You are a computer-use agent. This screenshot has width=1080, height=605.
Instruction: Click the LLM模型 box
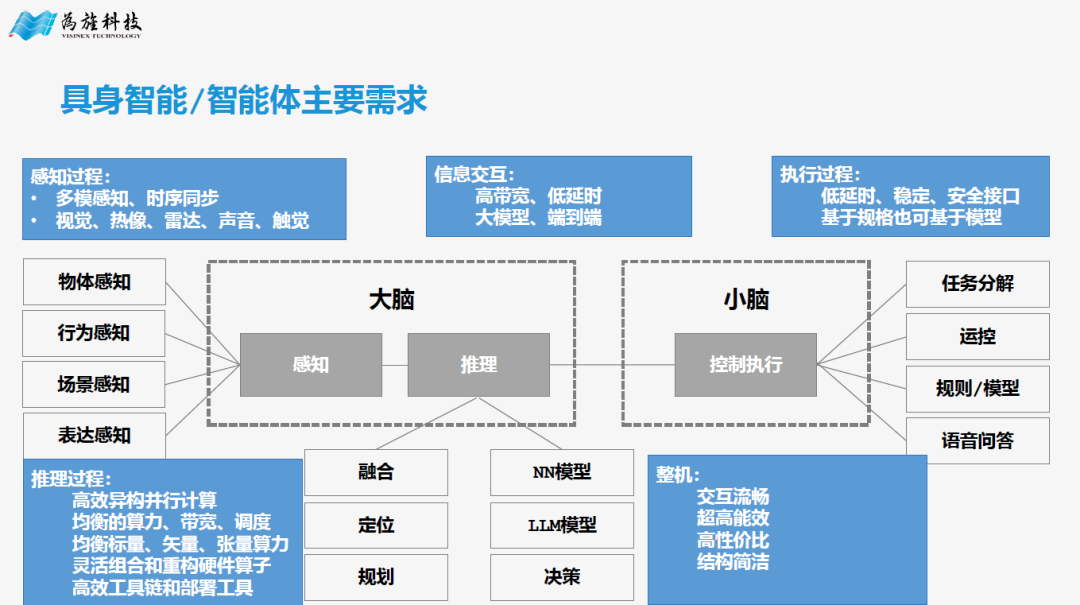coord(562,525)
